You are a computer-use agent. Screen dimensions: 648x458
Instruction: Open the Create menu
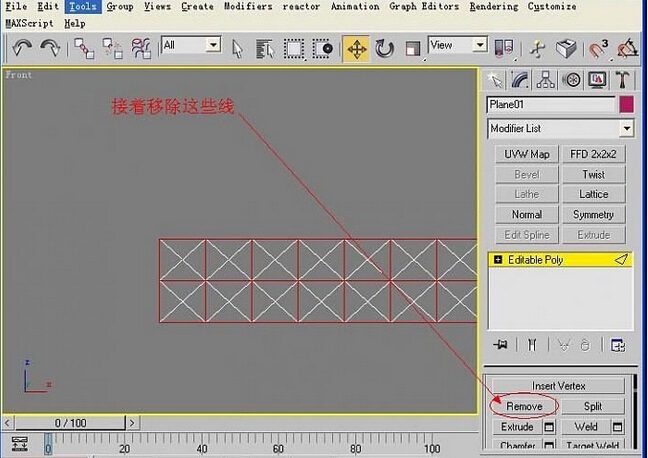coord(197,7)
